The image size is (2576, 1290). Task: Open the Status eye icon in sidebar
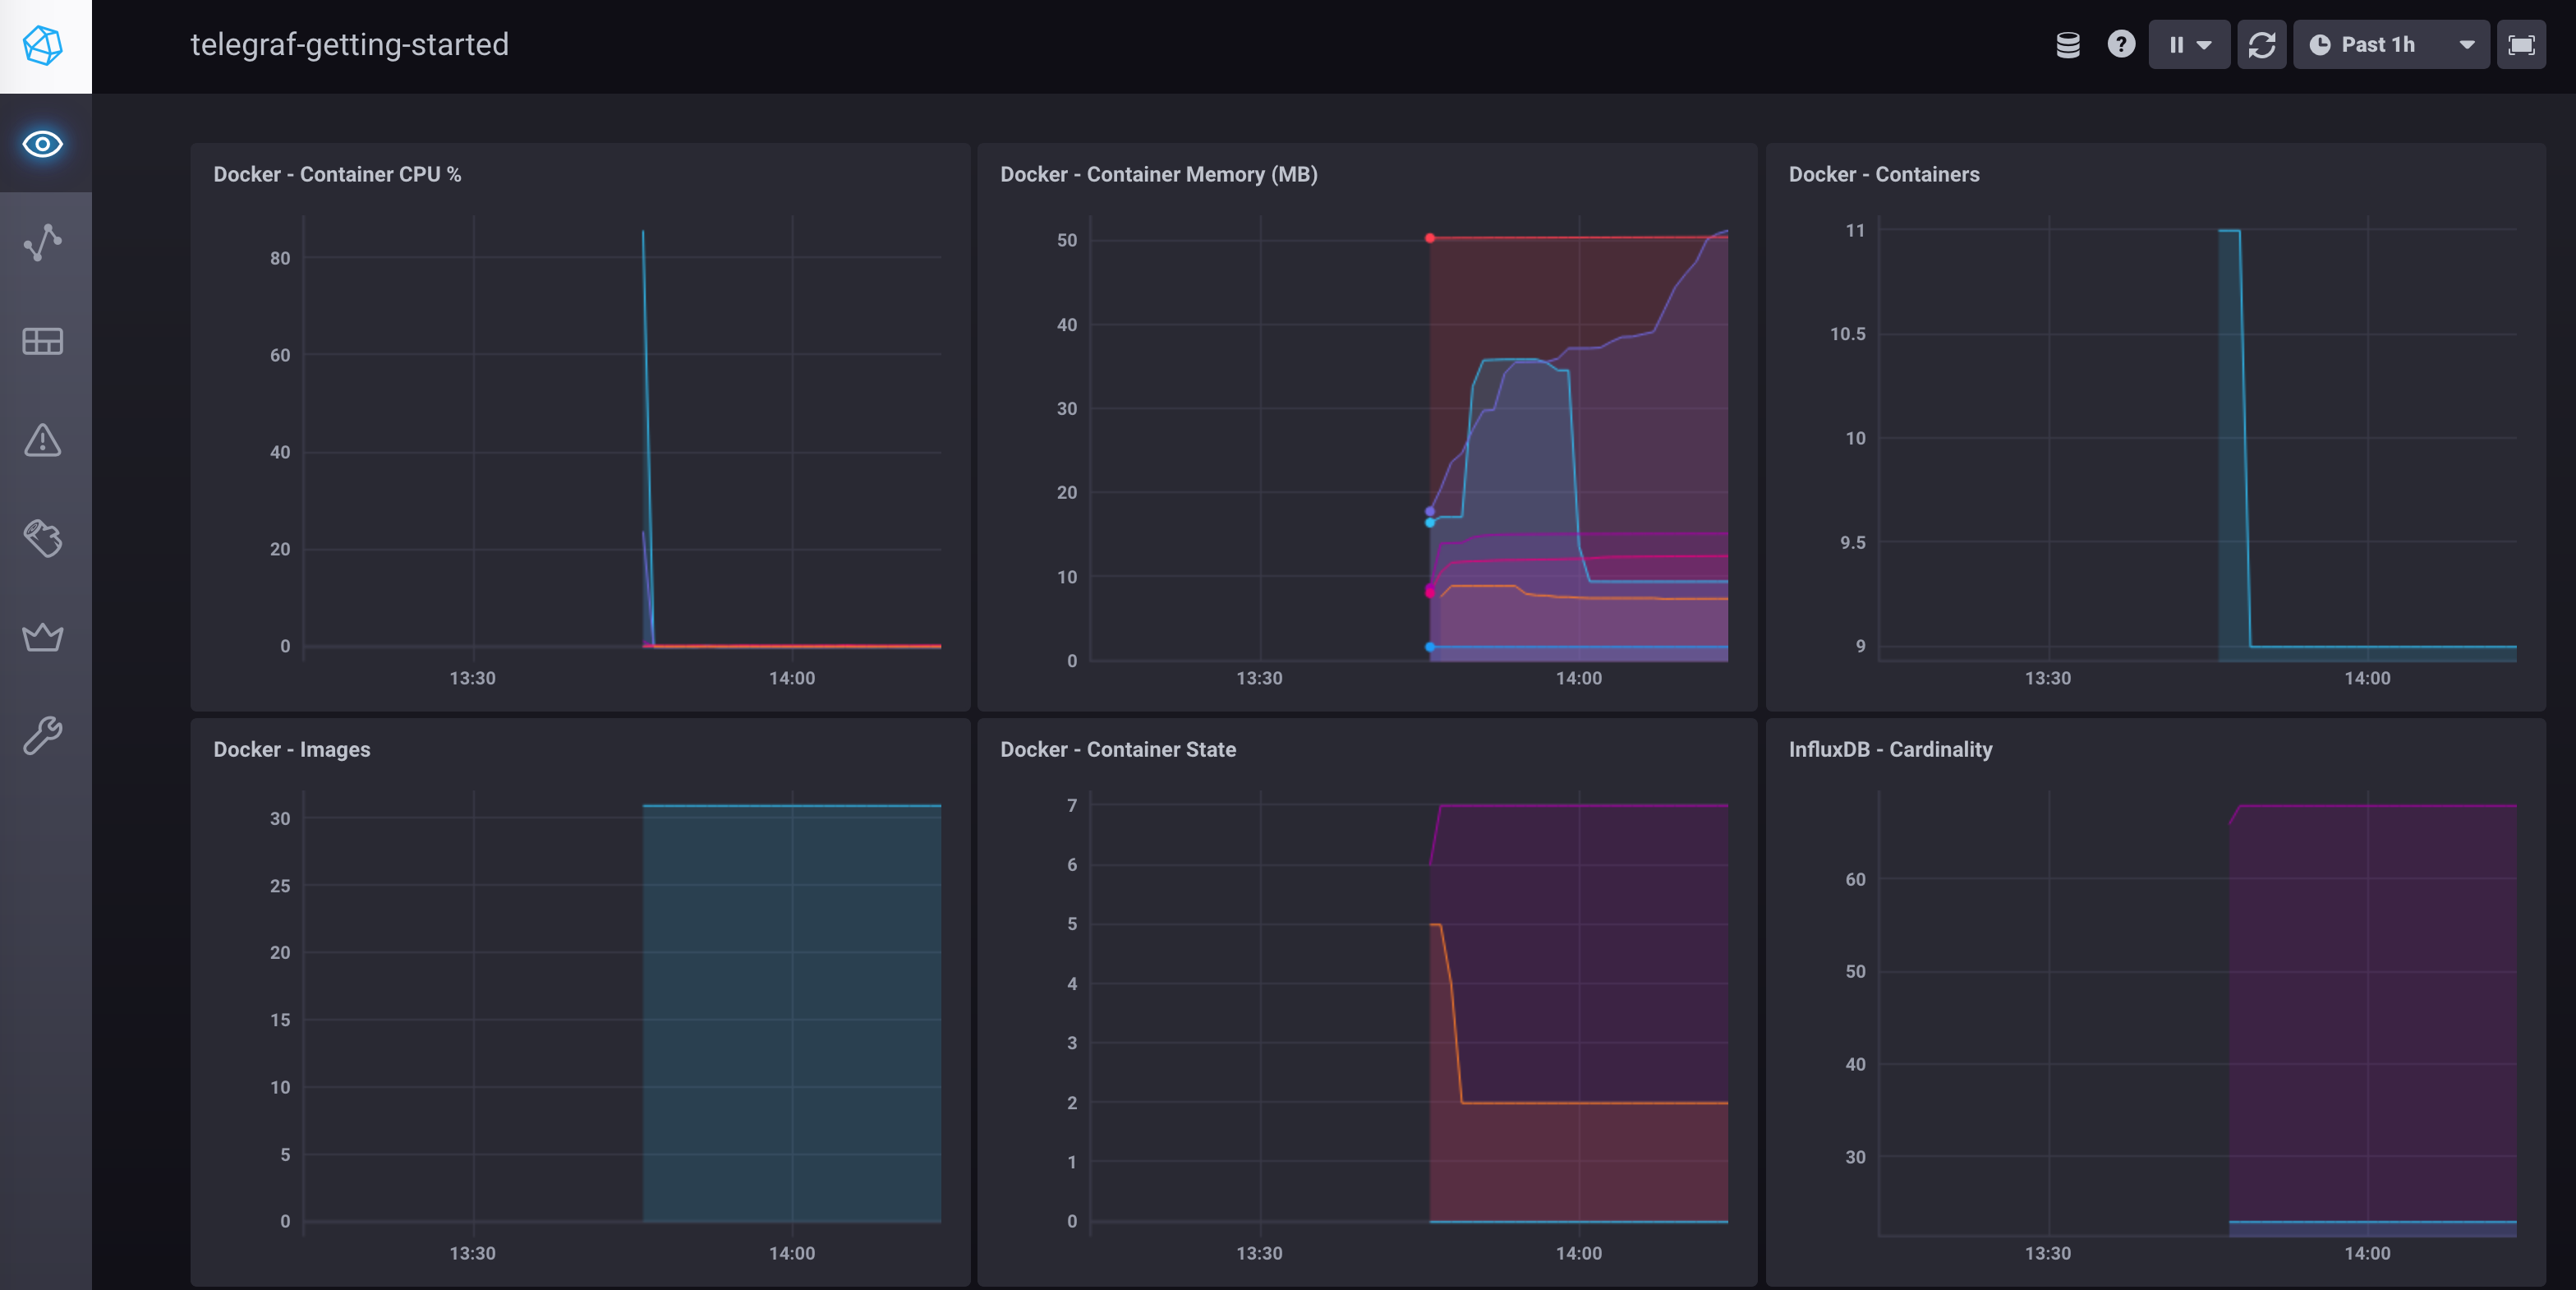point(43,144)
